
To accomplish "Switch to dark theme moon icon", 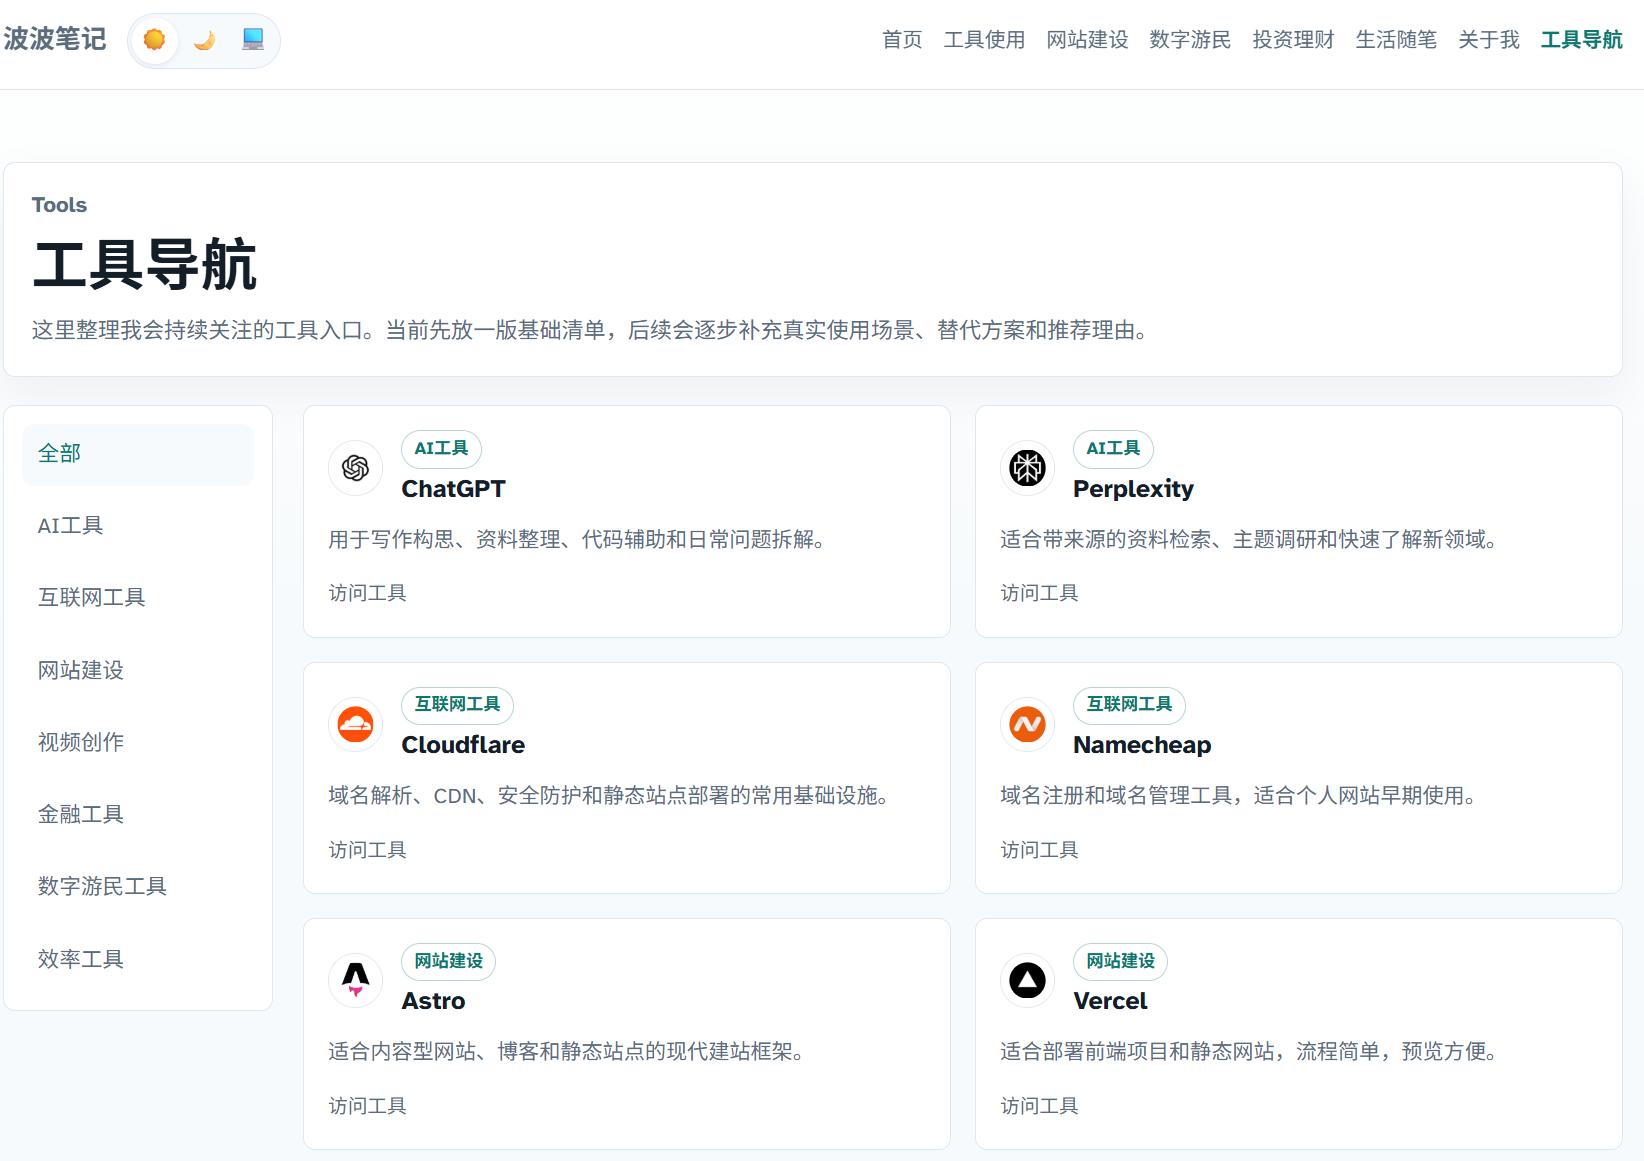I will [x=204, y=40].
